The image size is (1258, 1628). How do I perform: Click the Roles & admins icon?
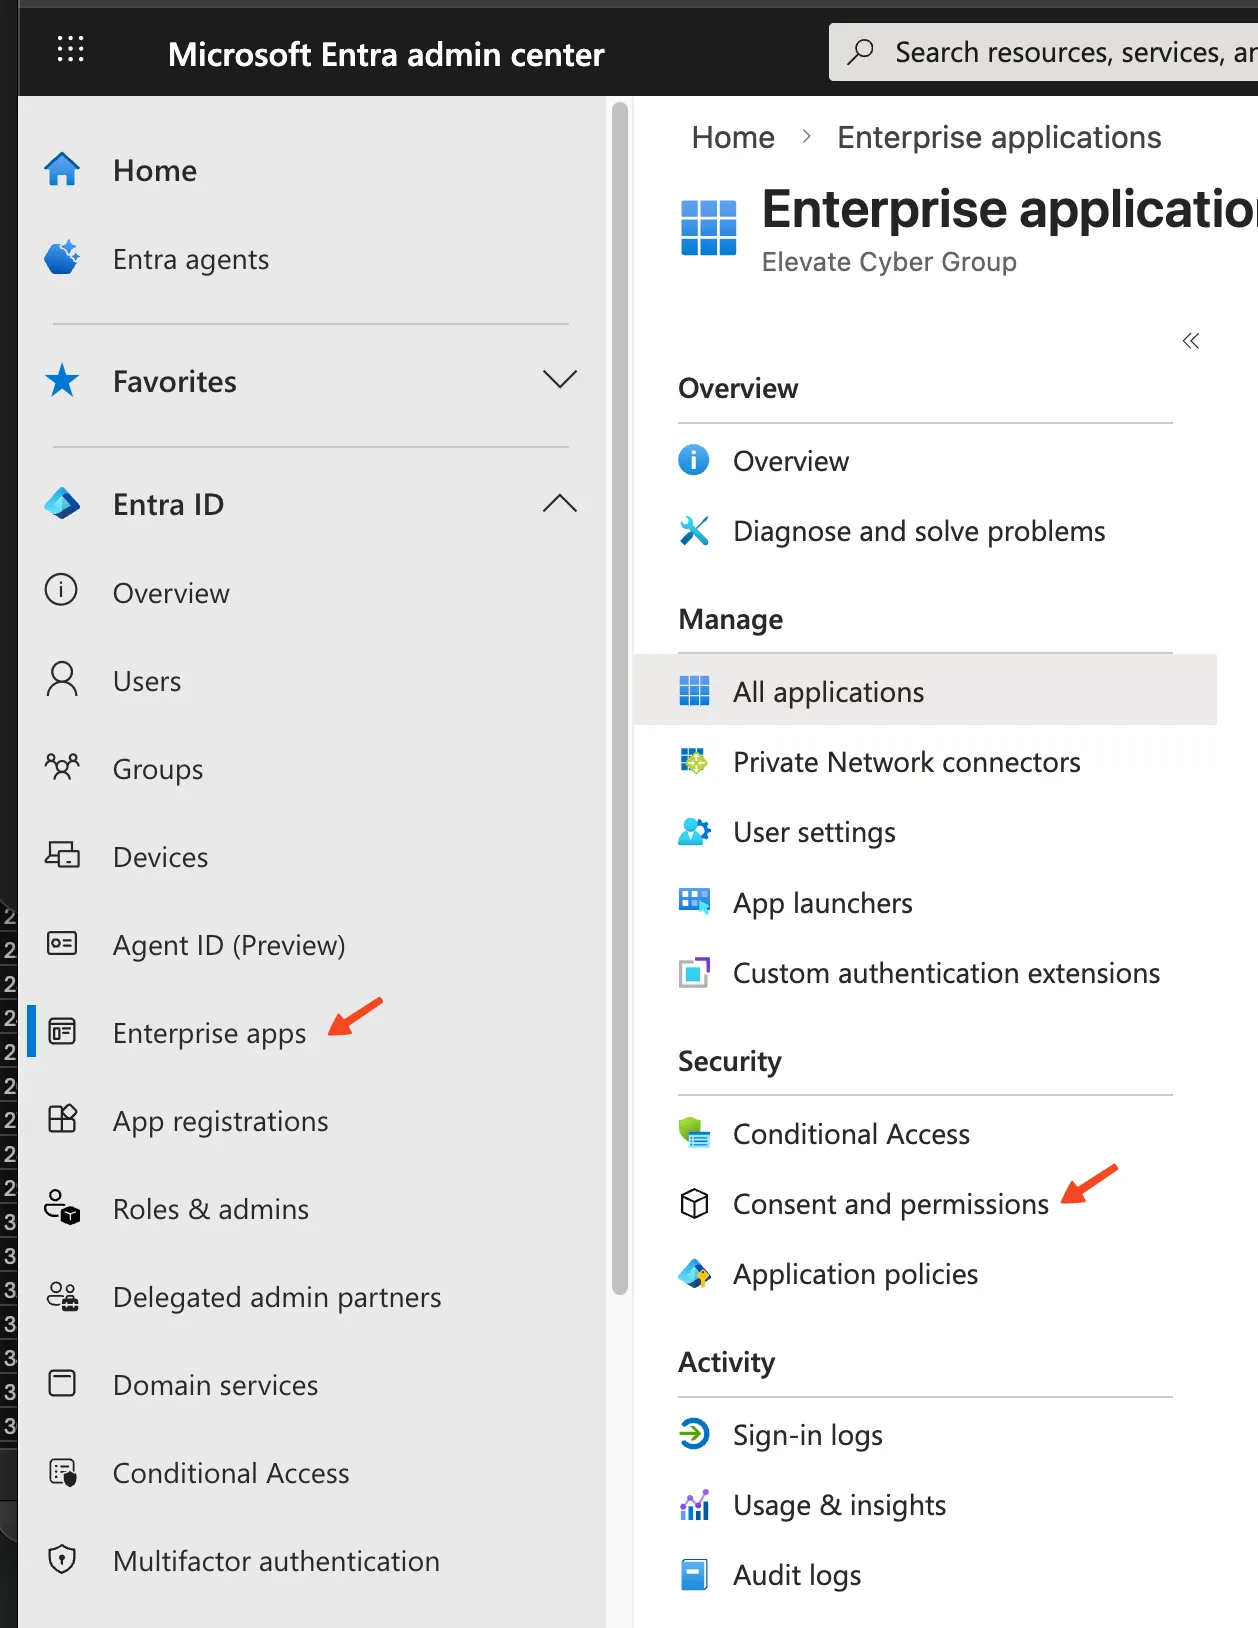62,1207
